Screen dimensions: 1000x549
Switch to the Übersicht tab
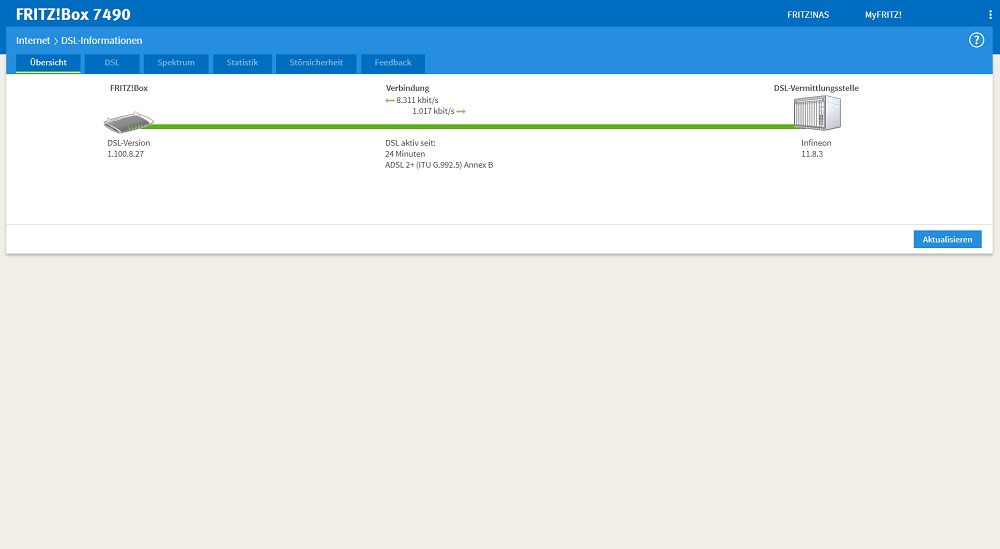(x=48, y=62)
